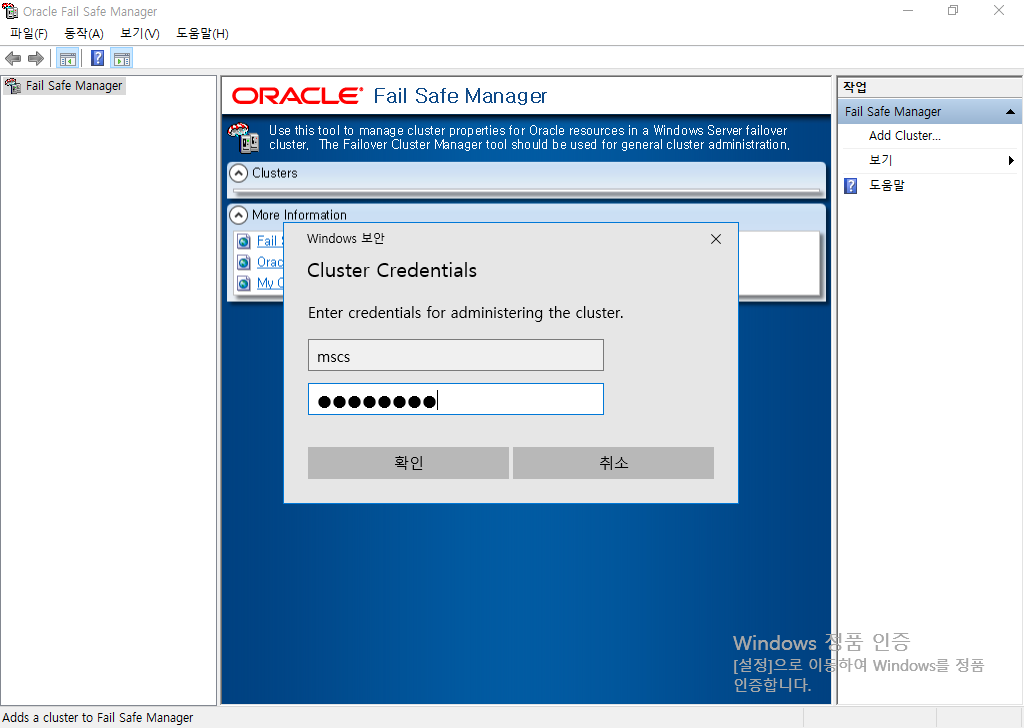Collapse the Clusters section chevron
1024x728 pixels.
tap(239, 173)
